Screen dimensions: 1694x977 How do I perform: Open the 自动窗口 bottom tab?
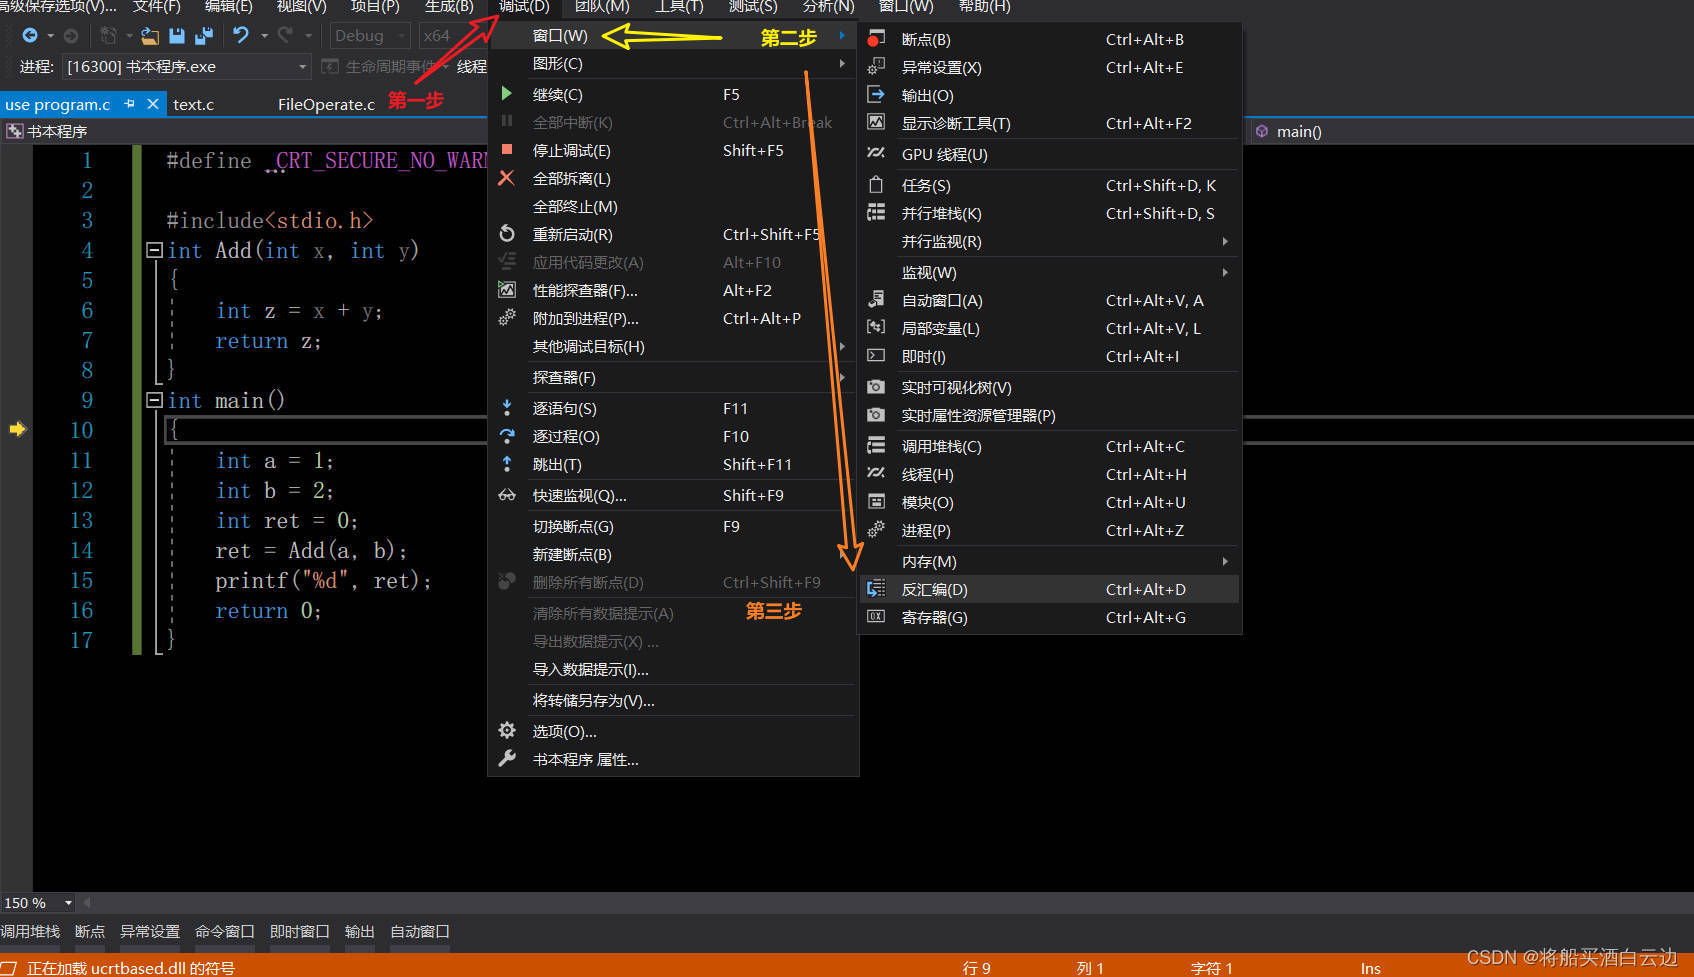420,931
